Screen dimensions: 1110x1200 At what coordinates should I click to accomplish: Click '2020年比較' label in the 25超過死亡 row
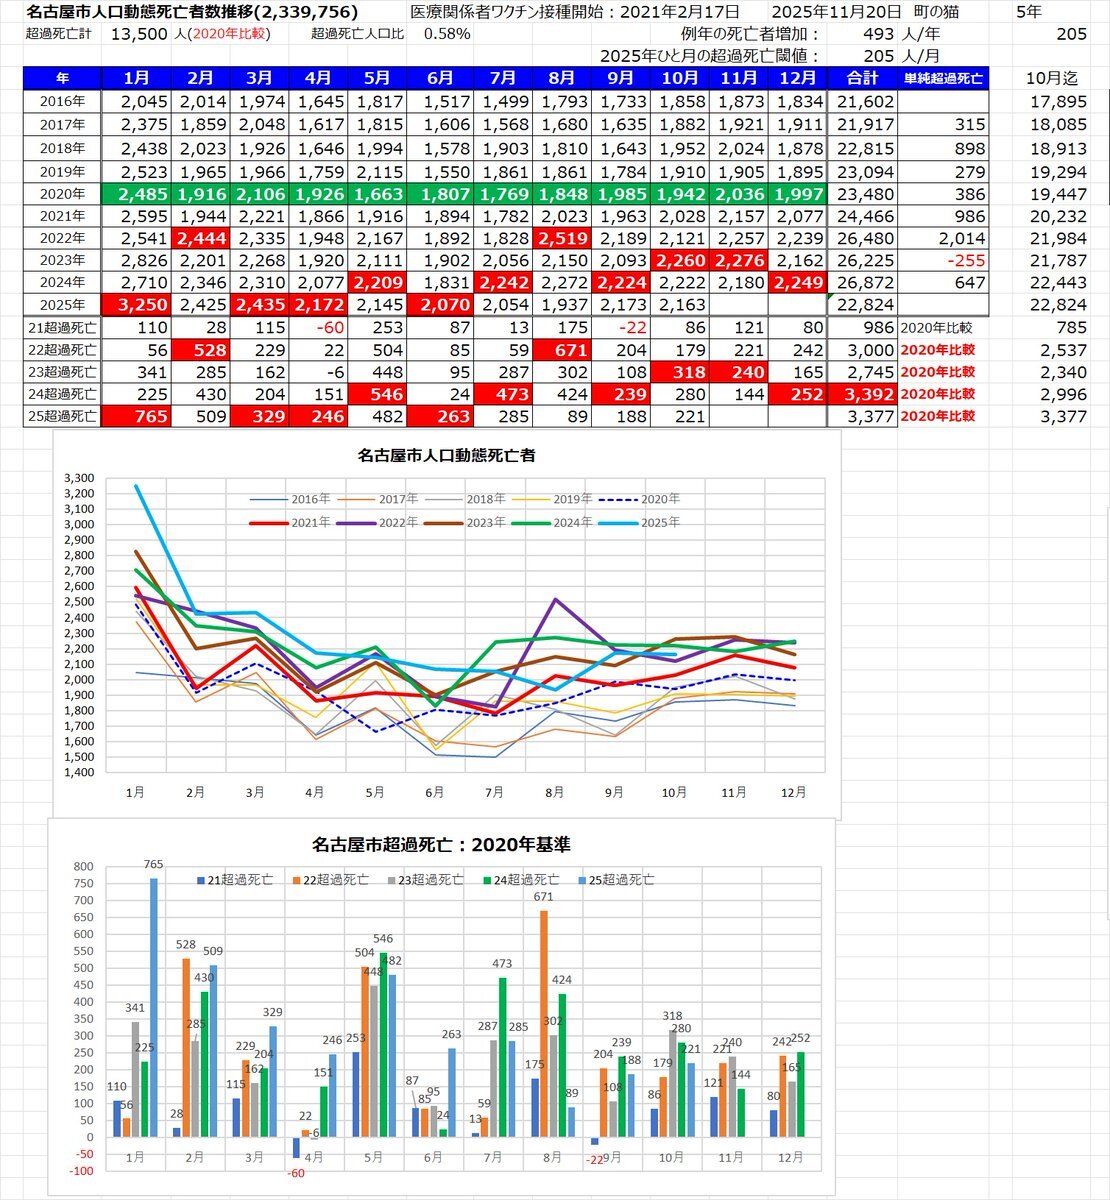(x=937, y=415)
